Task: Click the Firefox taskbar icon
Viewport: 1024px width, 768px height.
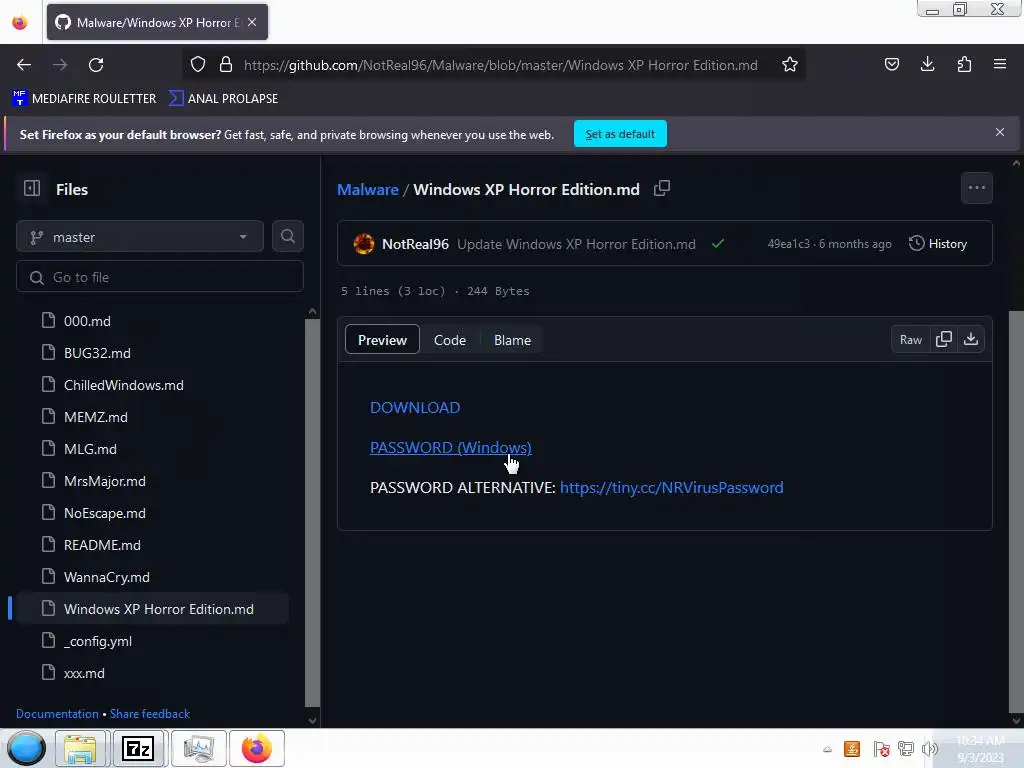Action: [x=257, y=748]
